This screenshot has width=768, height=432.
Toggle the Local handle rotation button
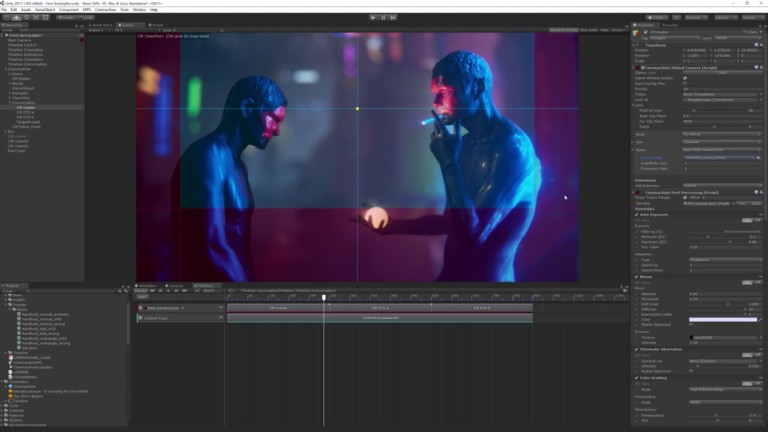click(85, 17)
